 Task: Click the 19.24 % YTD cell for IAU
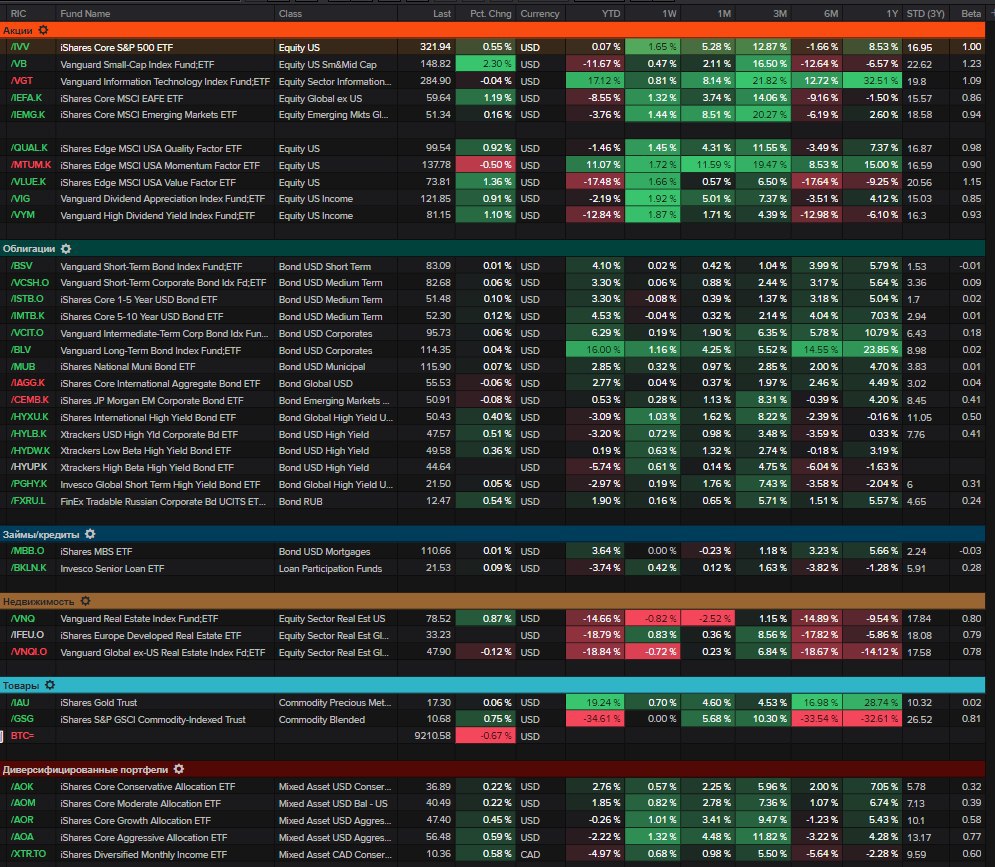[595, 703]
